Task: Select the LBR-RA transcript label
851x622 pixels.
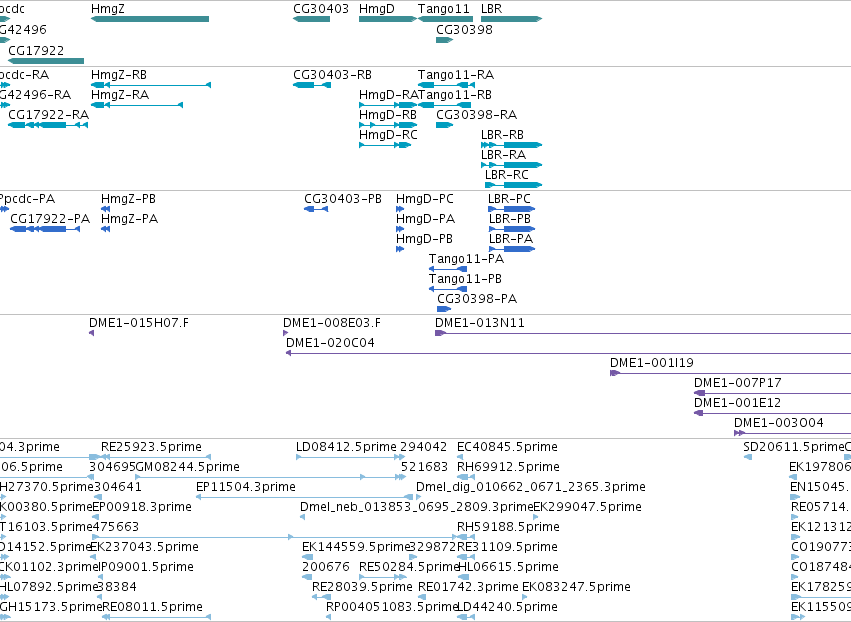Action: click(x=503, y=155)
